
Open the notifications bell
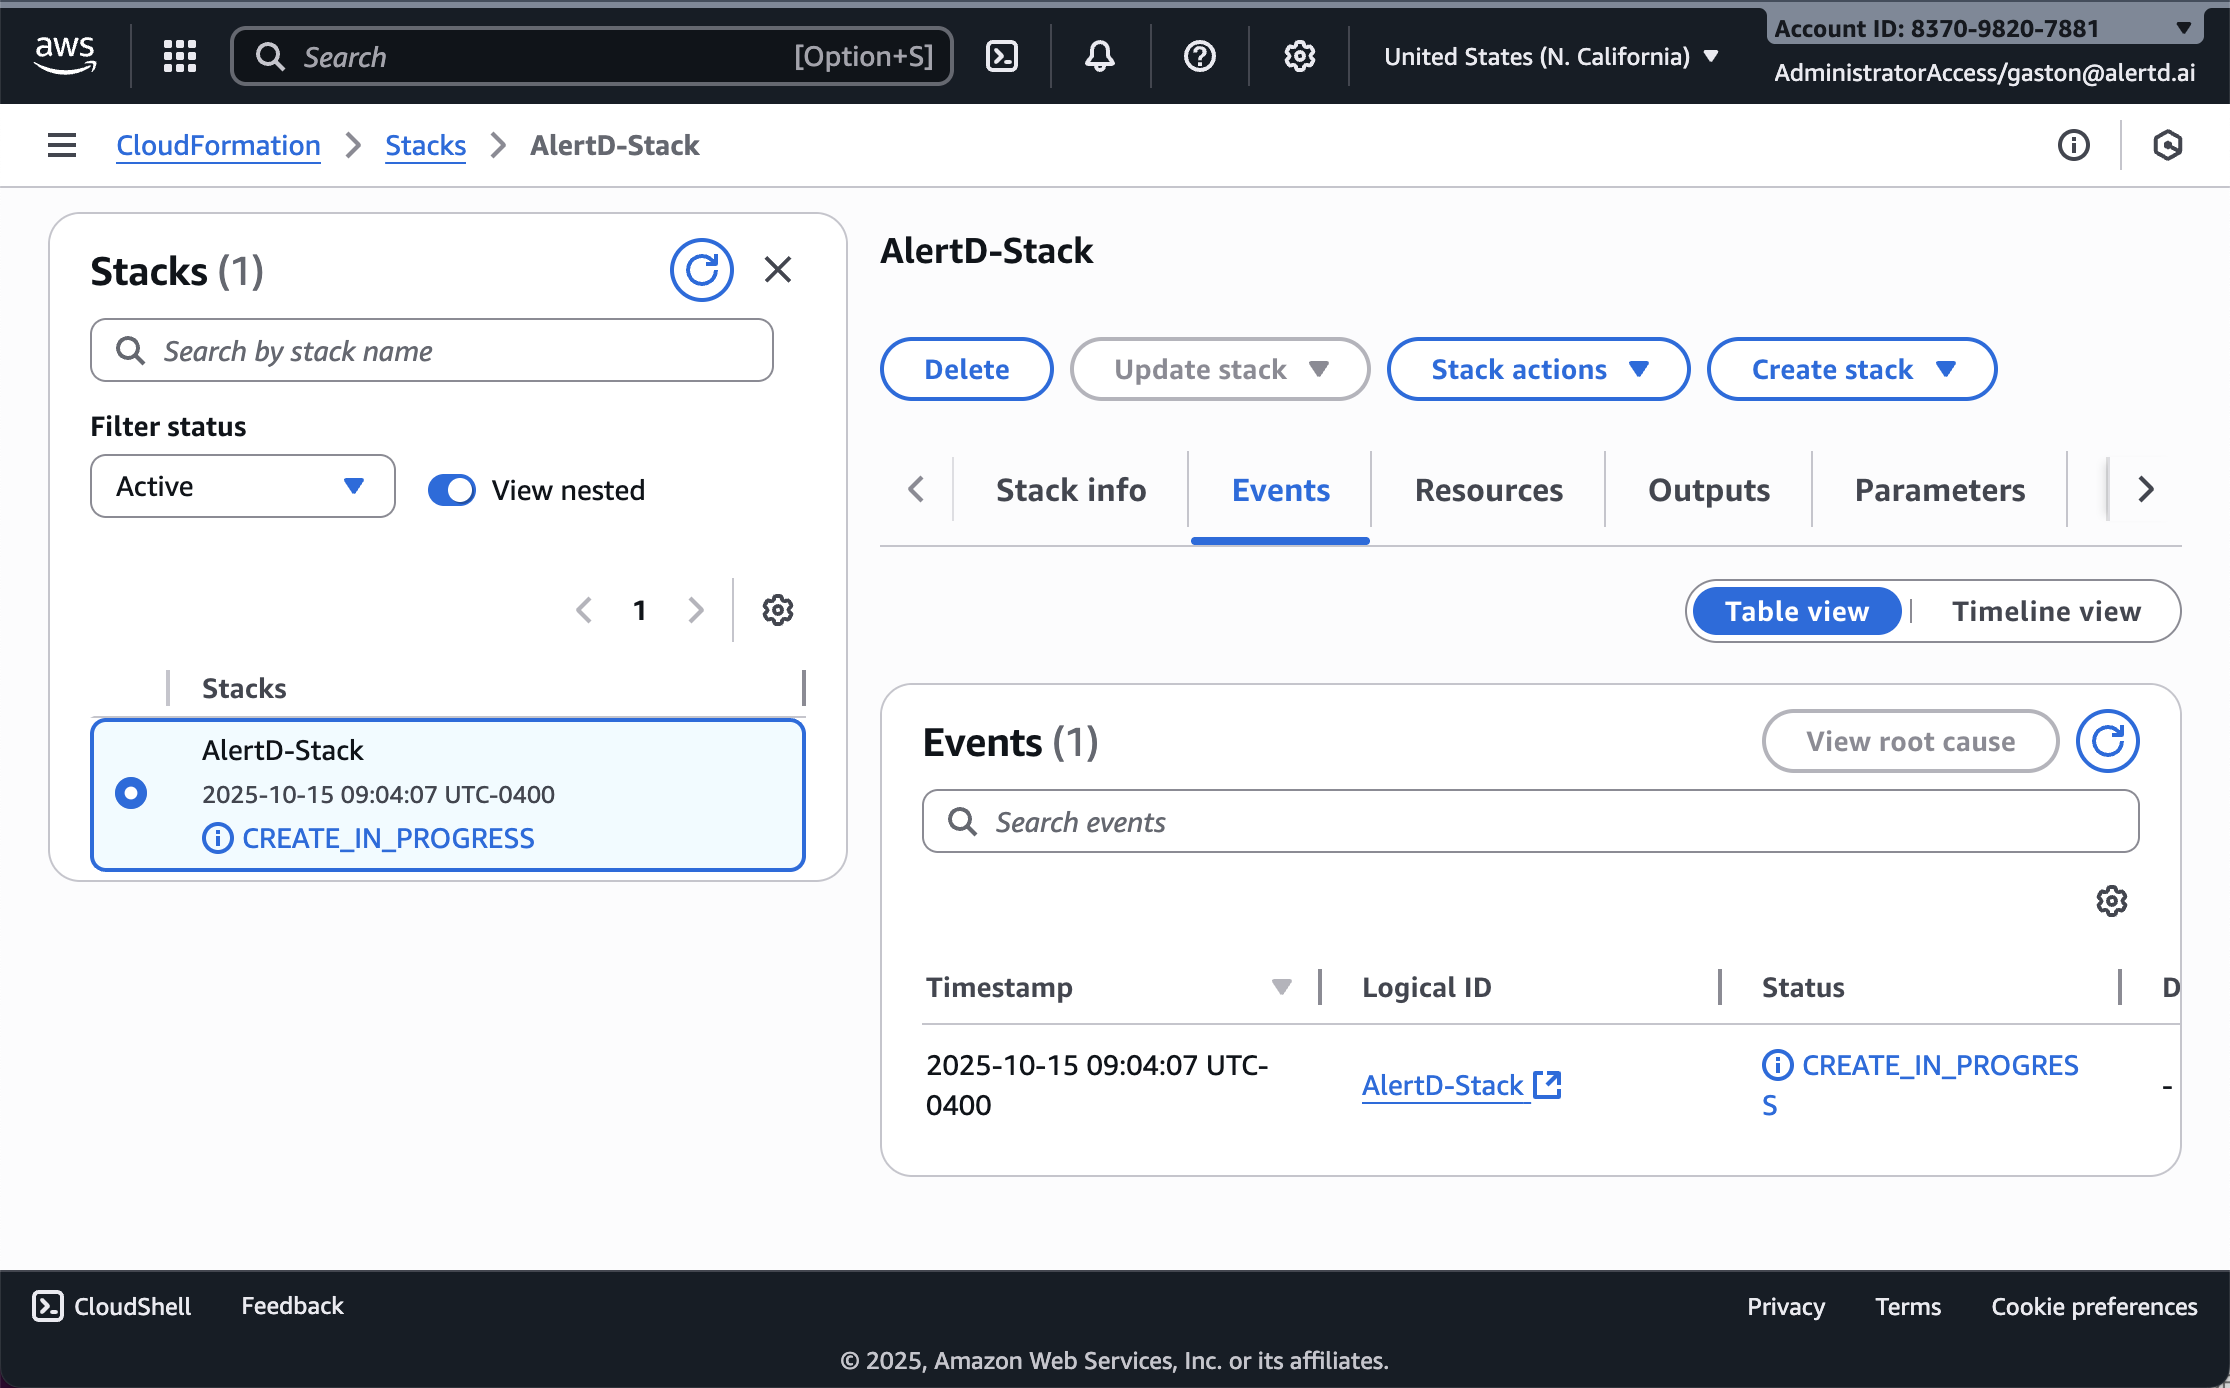[x=1099, y=56]
